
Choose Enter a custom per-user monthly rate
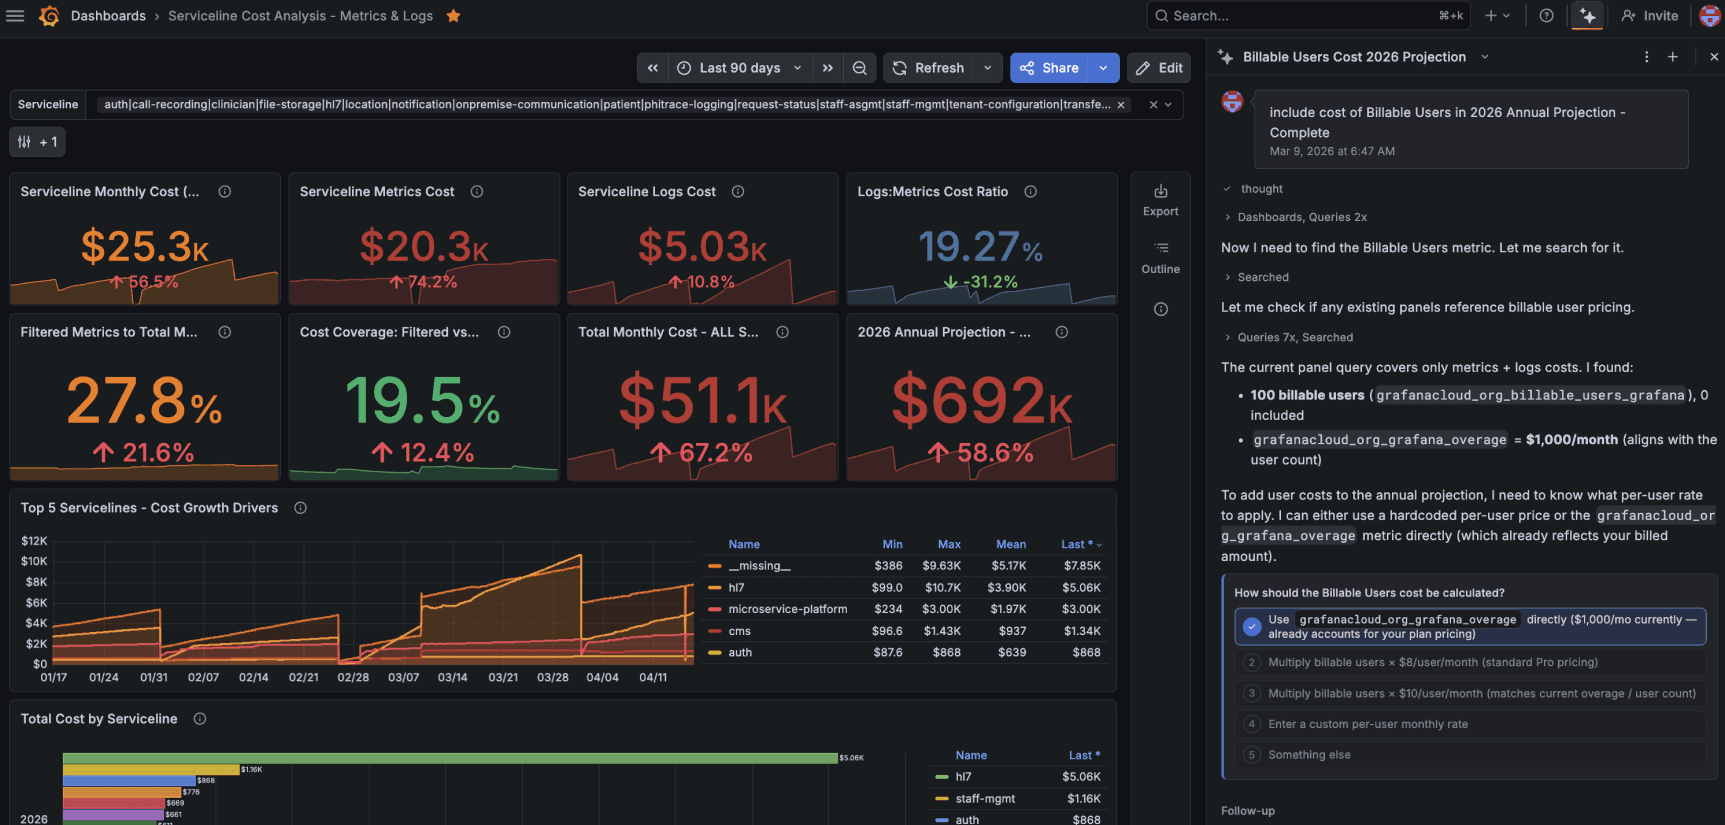[1470, 724]
